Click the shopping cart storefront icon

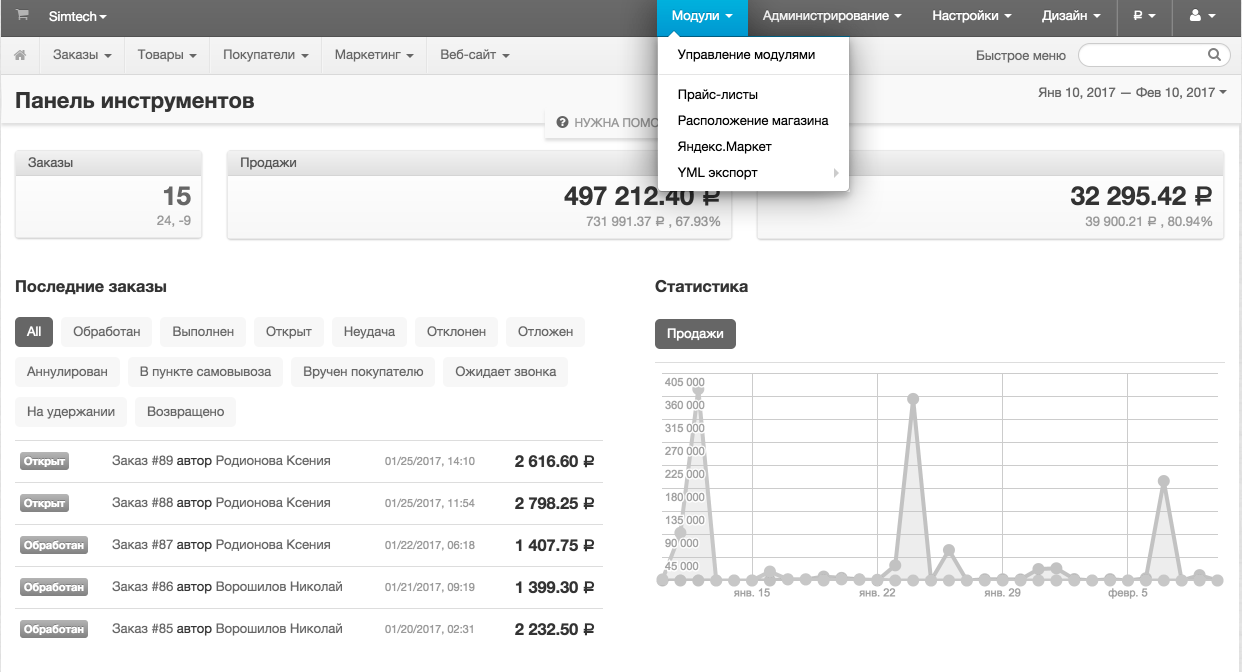pos(23,16)
